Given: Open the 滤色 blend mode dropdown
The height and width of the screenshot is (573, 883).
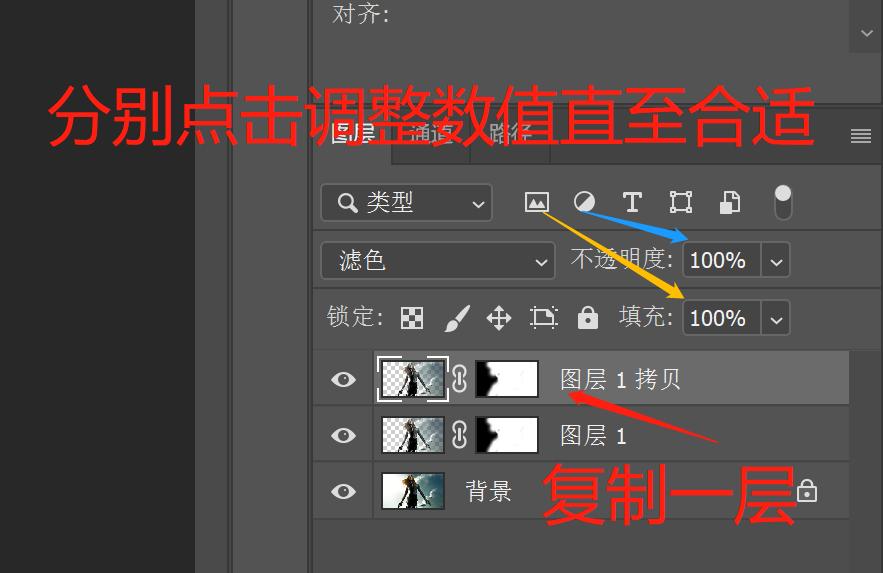Looking at the screenshot, I should click(438, 261).
